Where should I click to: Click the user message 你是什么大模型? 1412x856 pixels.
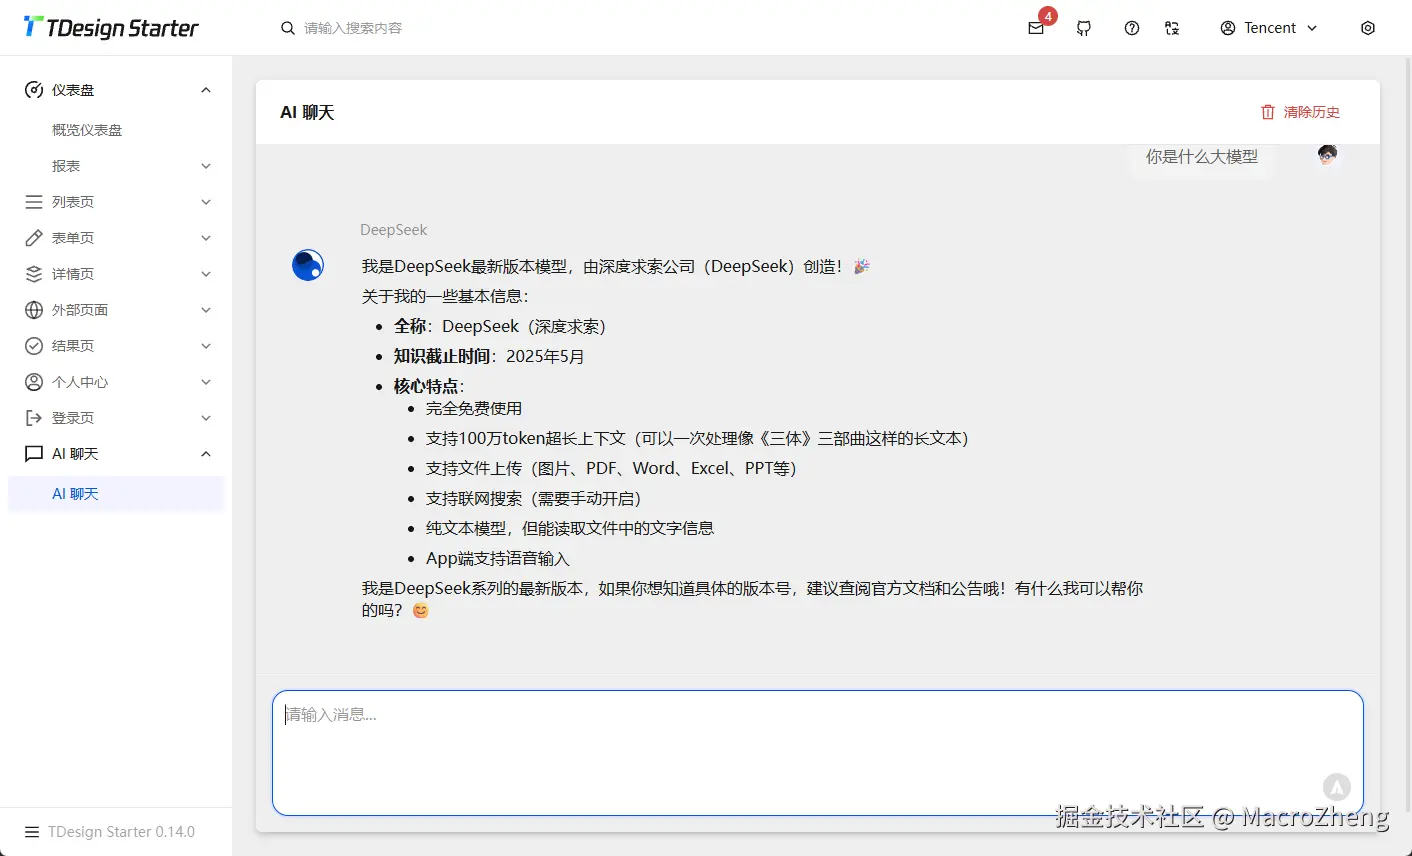click(x=1202, y=157)
